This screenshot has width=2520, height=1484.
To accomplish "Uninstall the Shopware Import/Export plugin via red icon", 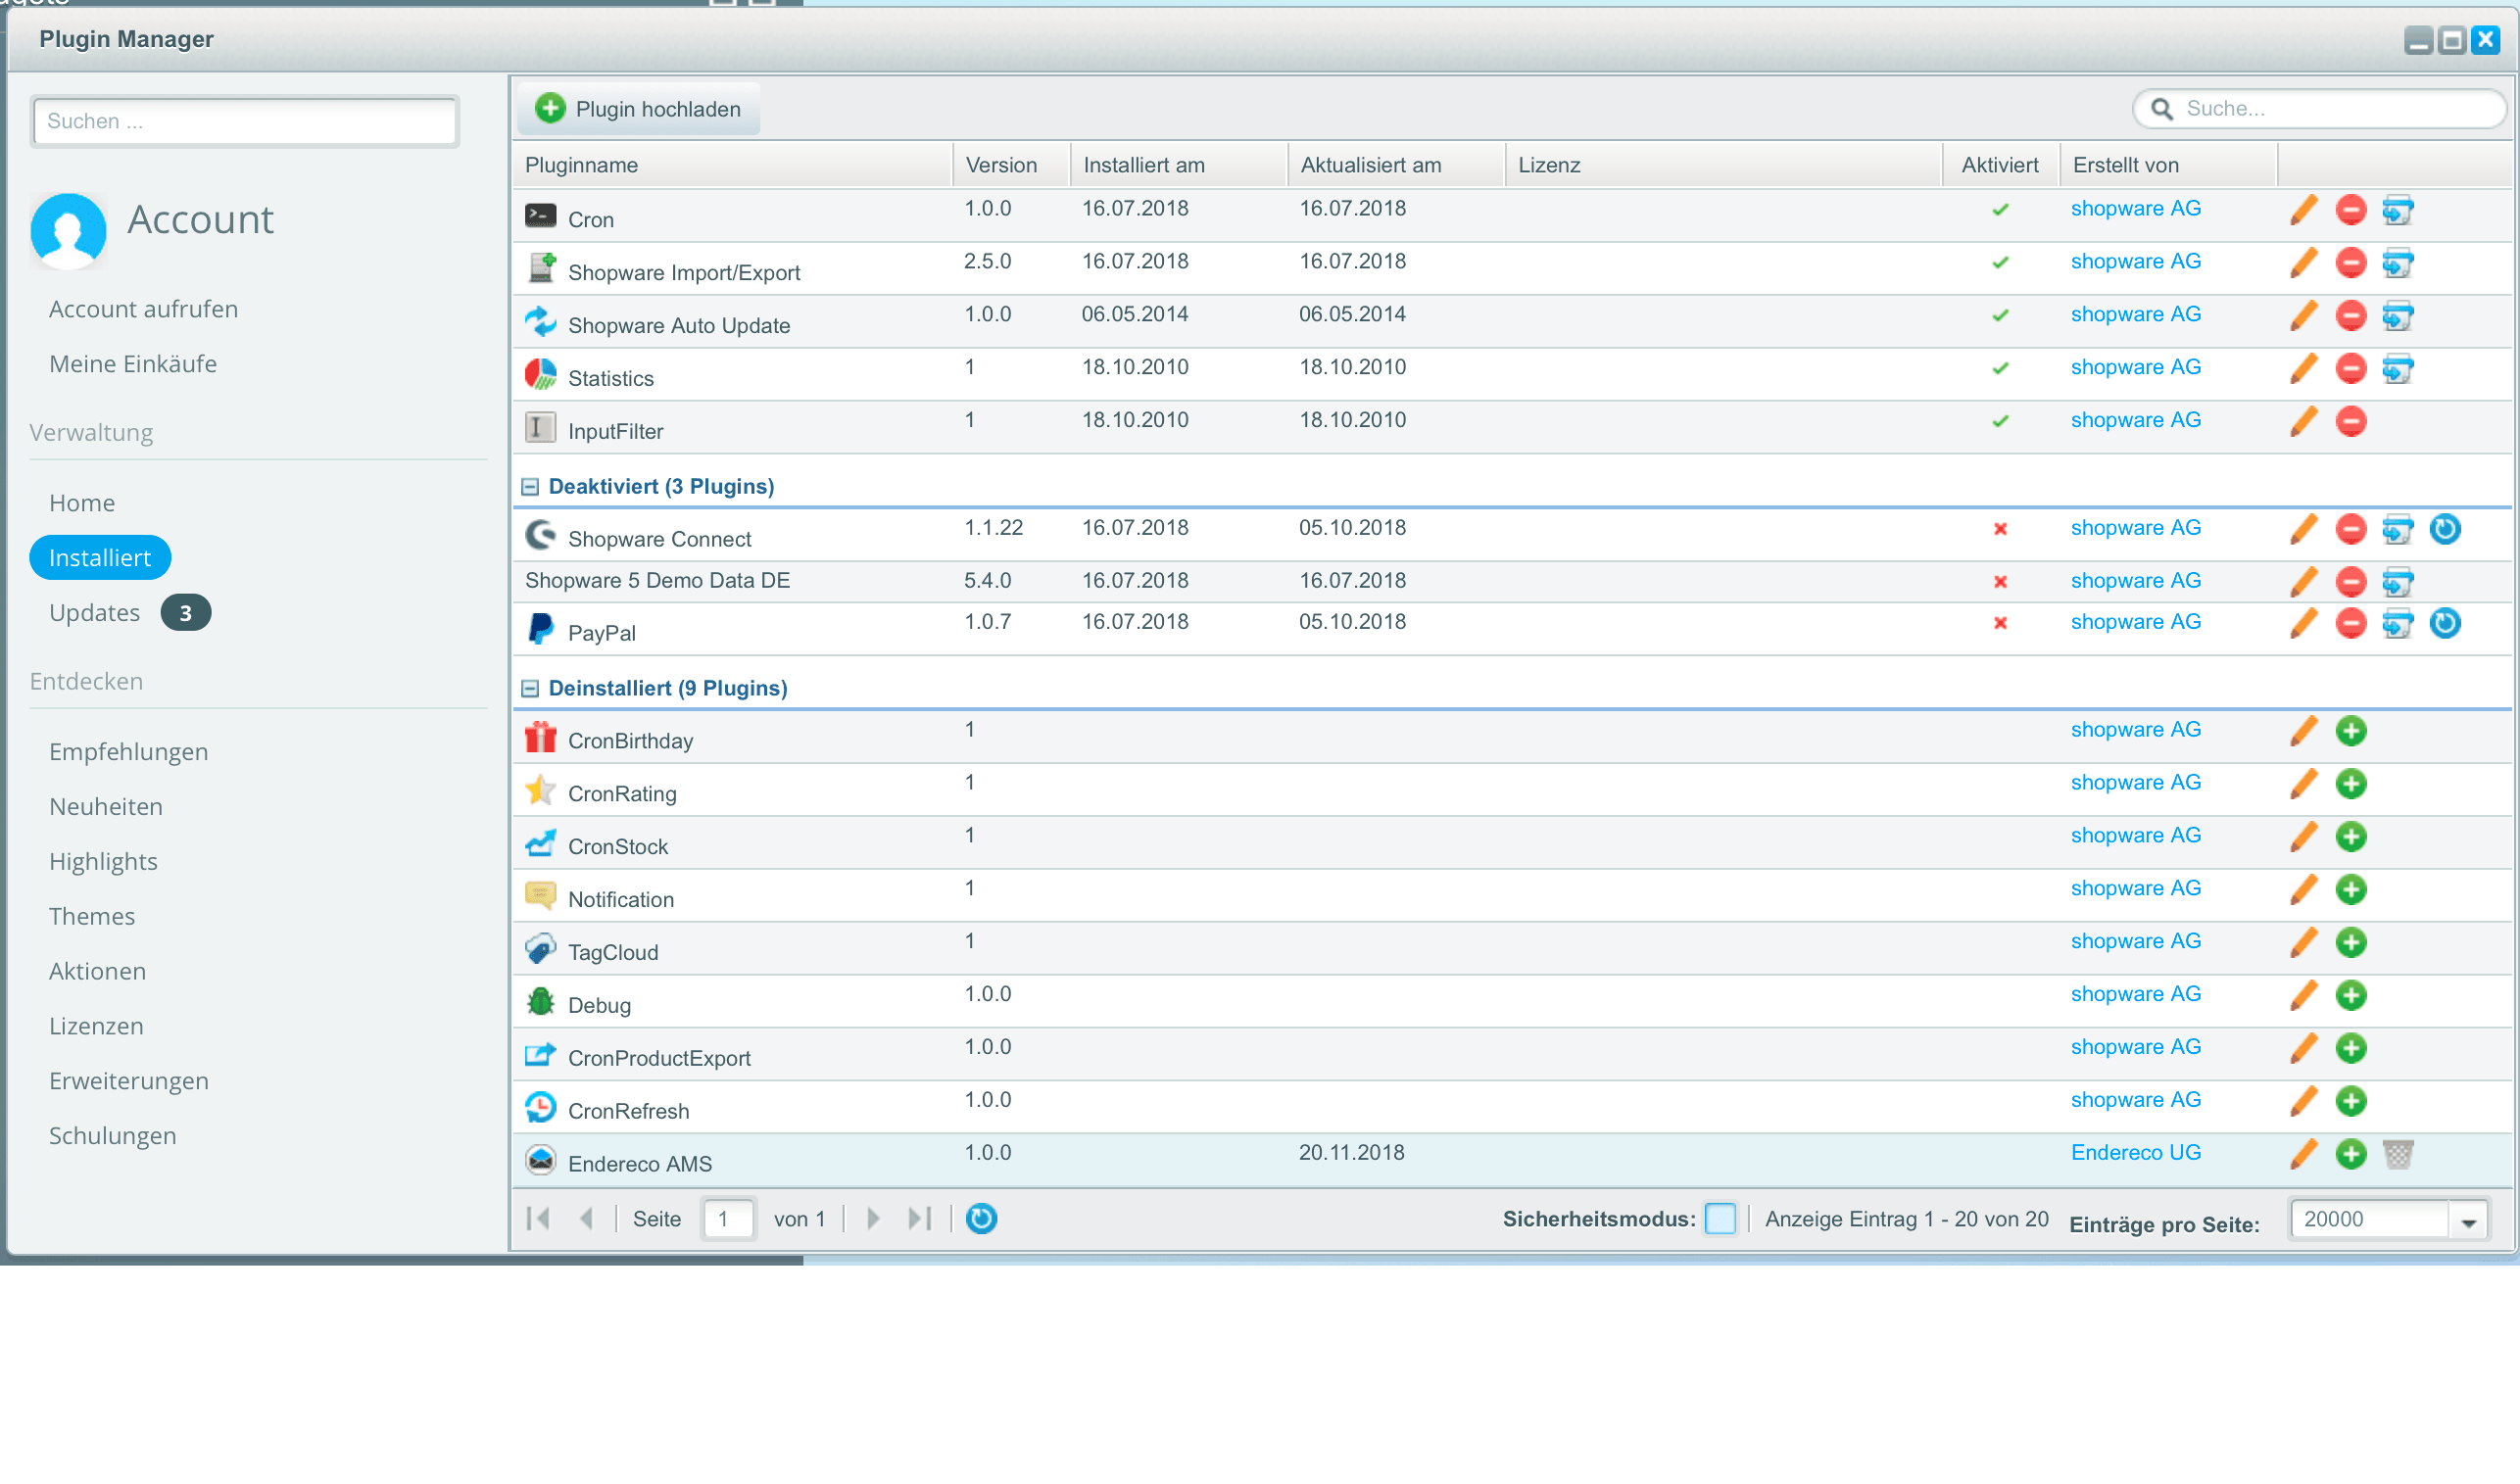I will pyautogui.click(x=2350, y=263).
